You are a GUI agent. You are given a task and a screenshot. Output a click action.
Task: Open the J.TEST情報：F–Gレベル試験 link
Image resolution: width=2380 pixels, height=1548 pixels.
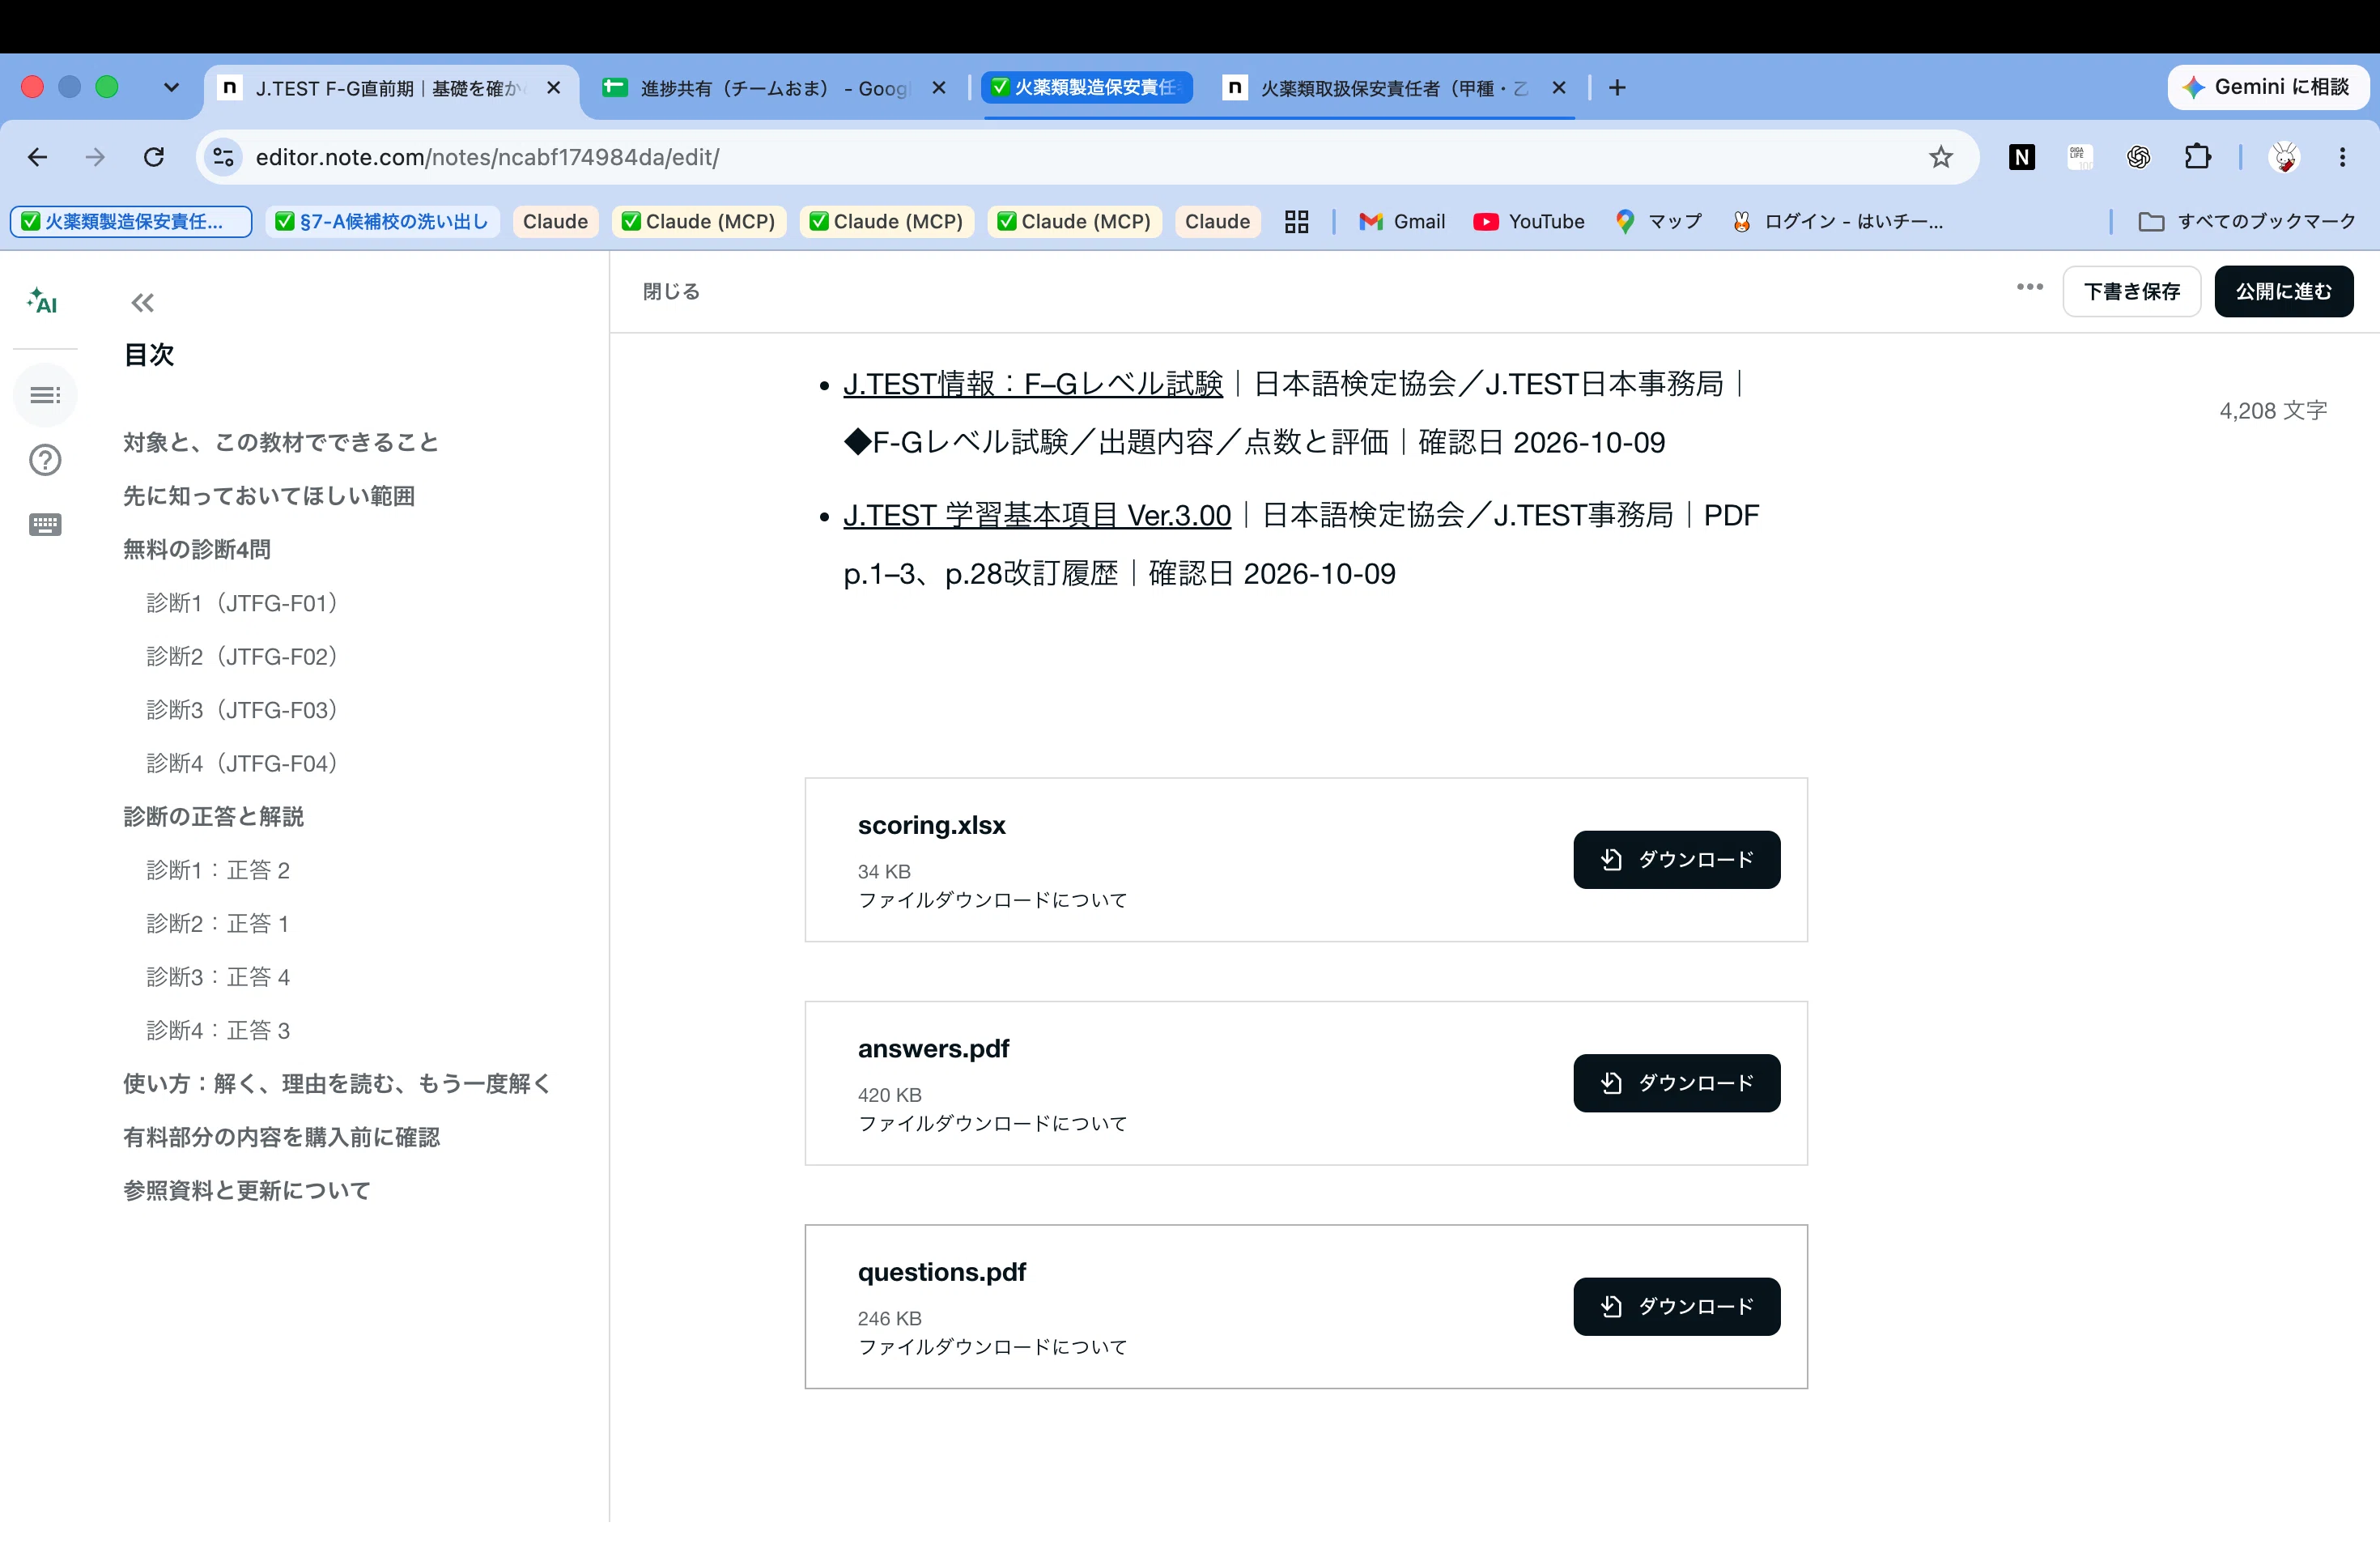click(x=1032, y=384)
